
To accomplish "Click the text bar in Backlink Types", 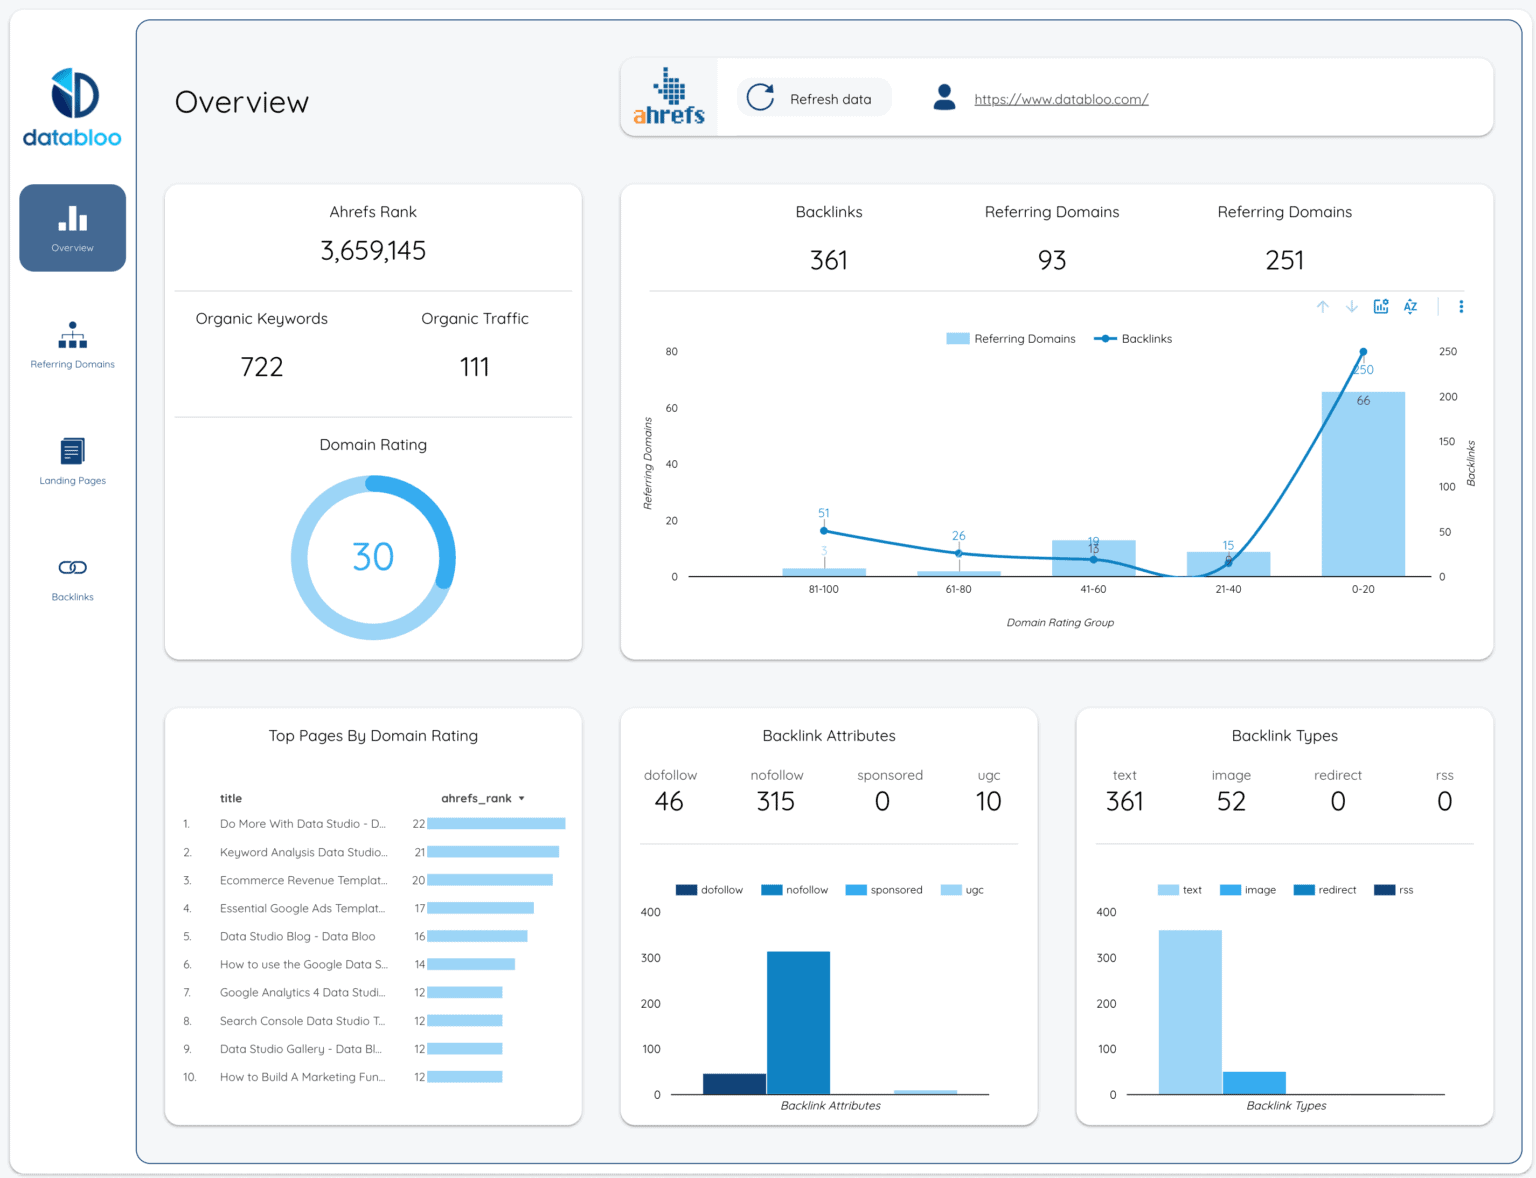I will pyautogui.click(x=1190, y=1012).
